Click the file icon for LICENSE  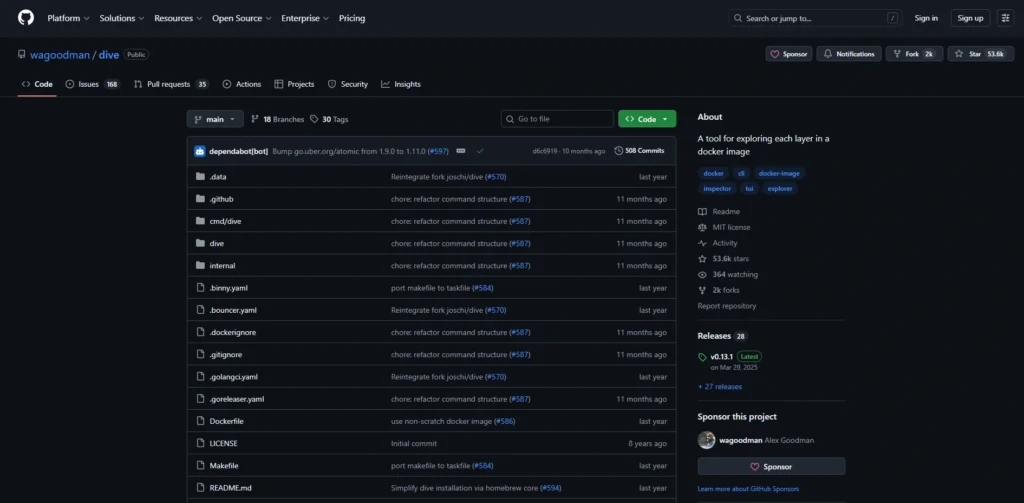(200, 443)
